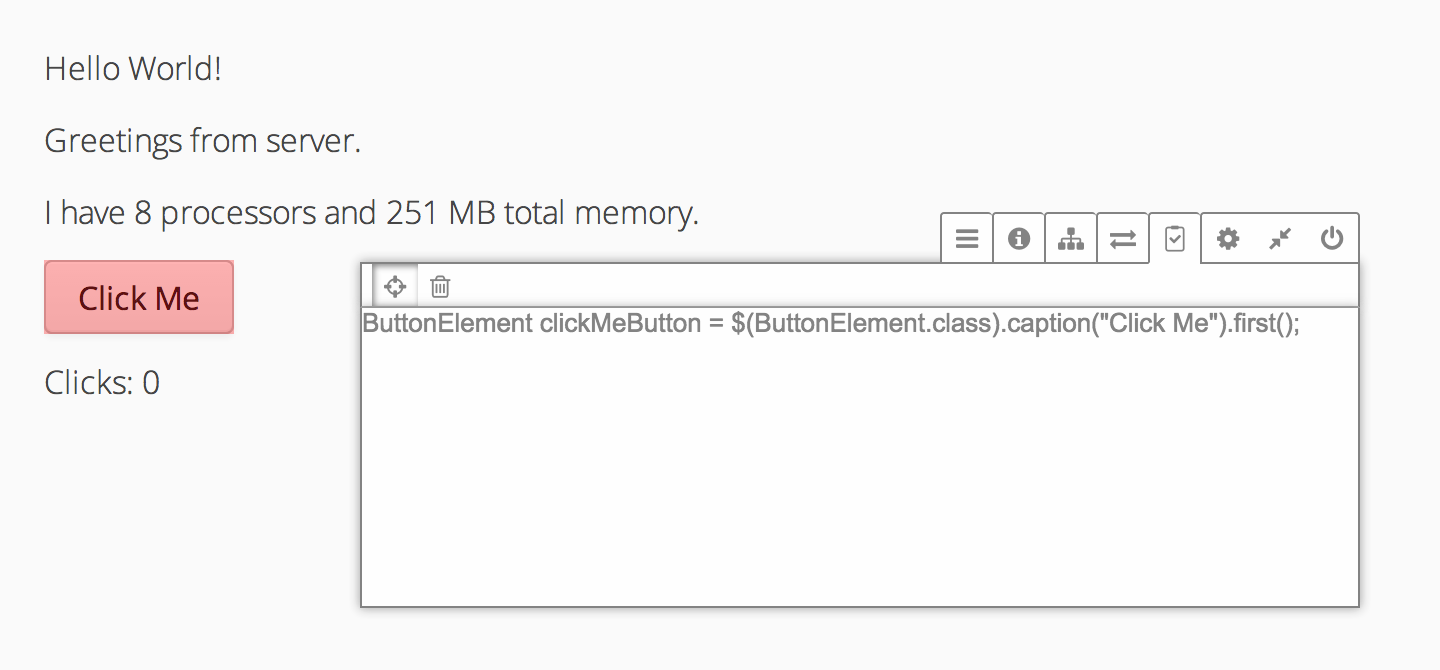Screen dimensions: 1440x670
Task: Click the Hello World! label
Action: click(x=133, y=69)
